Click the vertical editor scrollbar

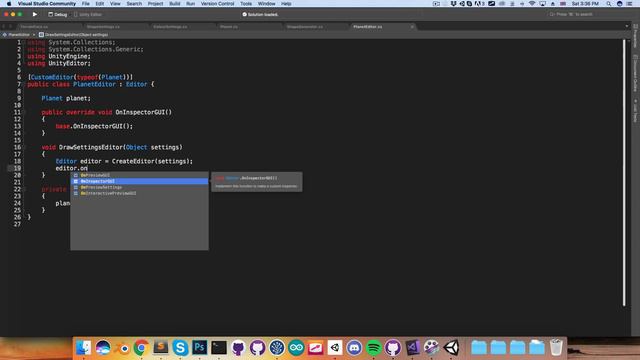click(624, 172)
